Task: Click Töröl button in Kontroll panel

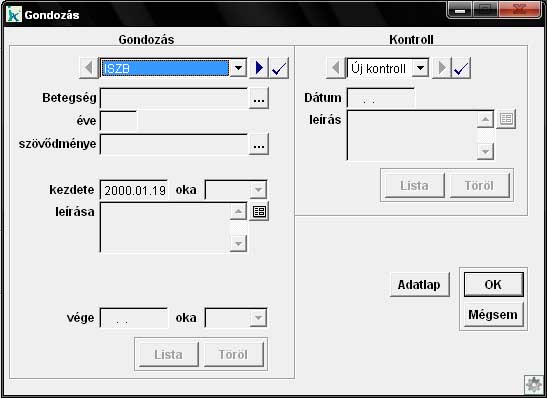Action: (x=479, y=185)
